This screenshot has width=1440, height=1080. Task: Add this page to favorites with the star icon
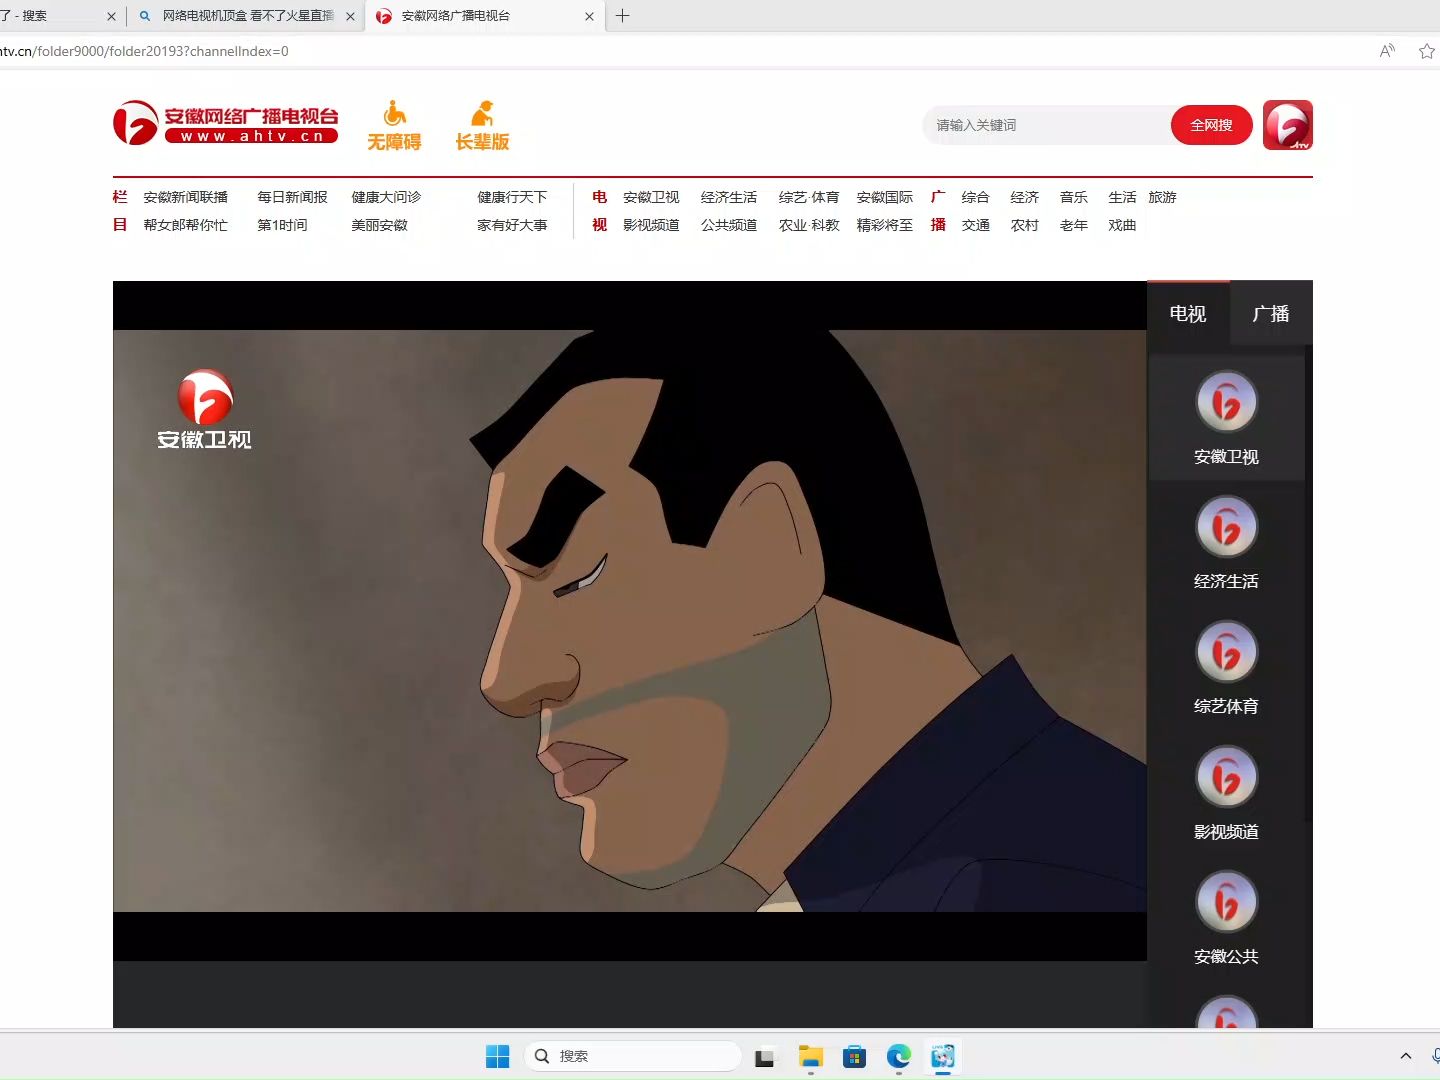(x=1427, y=51)
